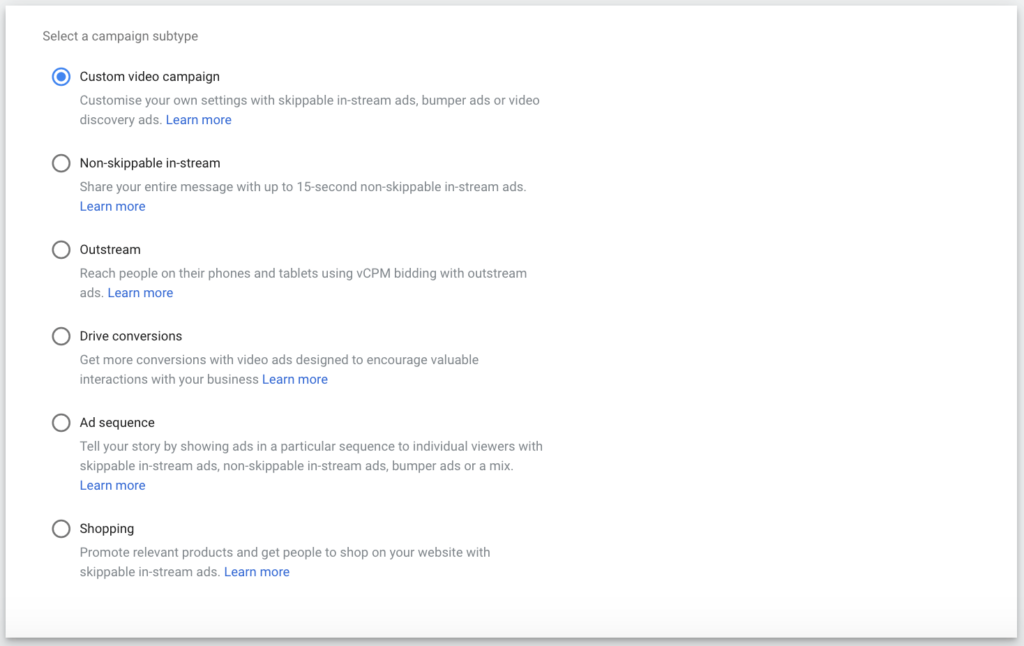Click the 'Shopping' label text
Viewport: 1024px width, 646px height.
(106, 528)
